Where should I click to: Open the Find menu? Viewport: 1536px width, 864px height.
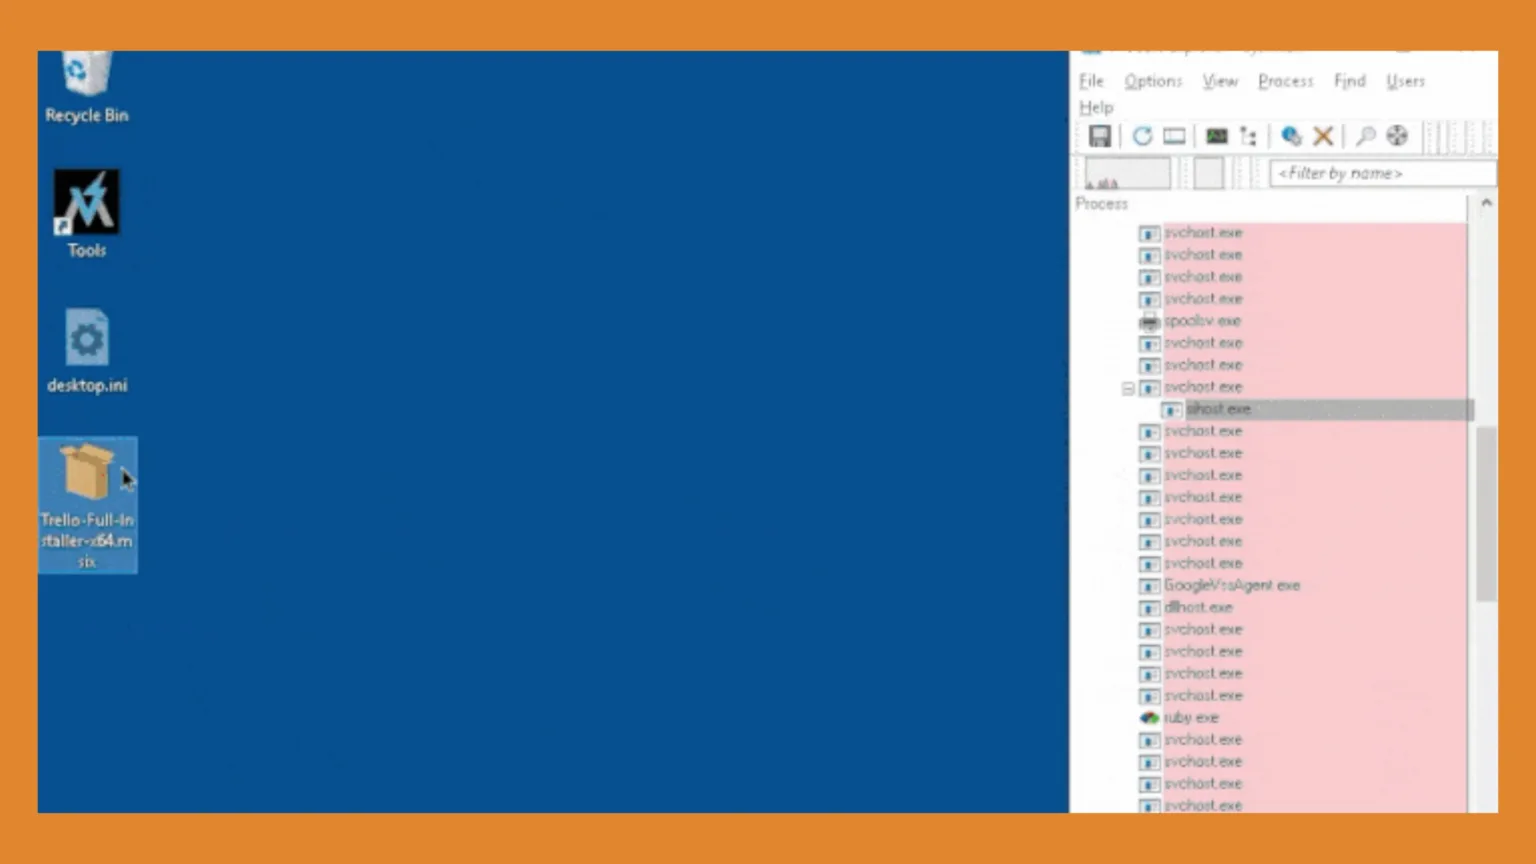click(1349, 81)
